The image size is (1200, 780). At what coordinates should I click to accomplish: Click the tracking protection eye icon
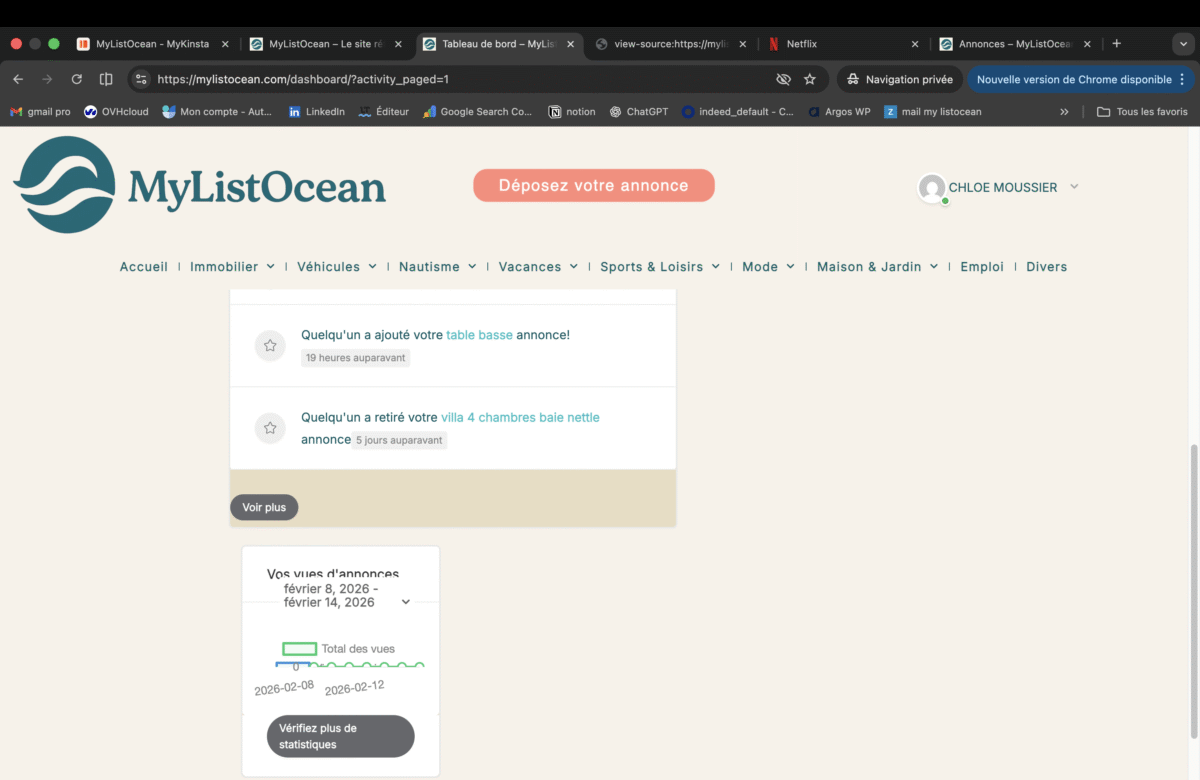pos(783,79)
